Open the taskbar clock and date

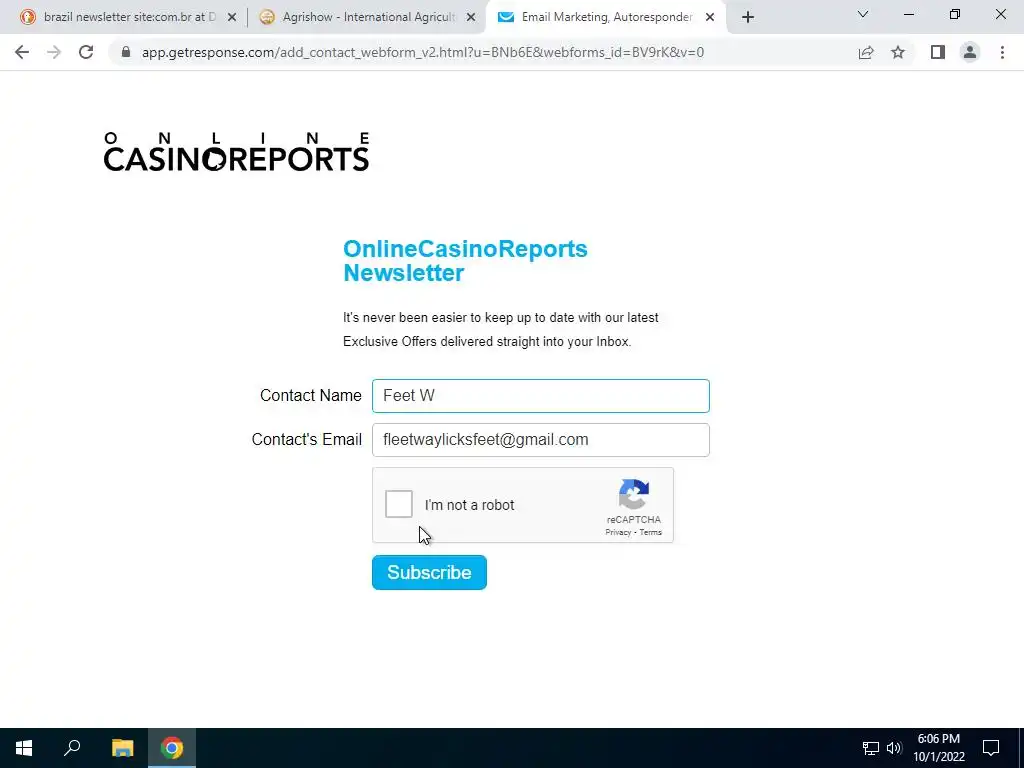(938, 748)
